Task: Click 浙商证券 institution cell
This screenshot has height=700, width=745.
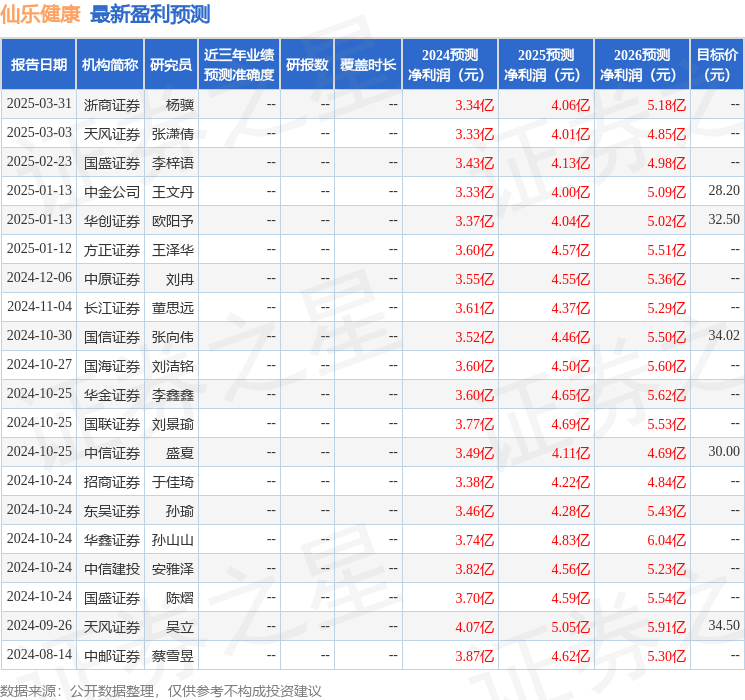Action: click(x=112, y=105)
